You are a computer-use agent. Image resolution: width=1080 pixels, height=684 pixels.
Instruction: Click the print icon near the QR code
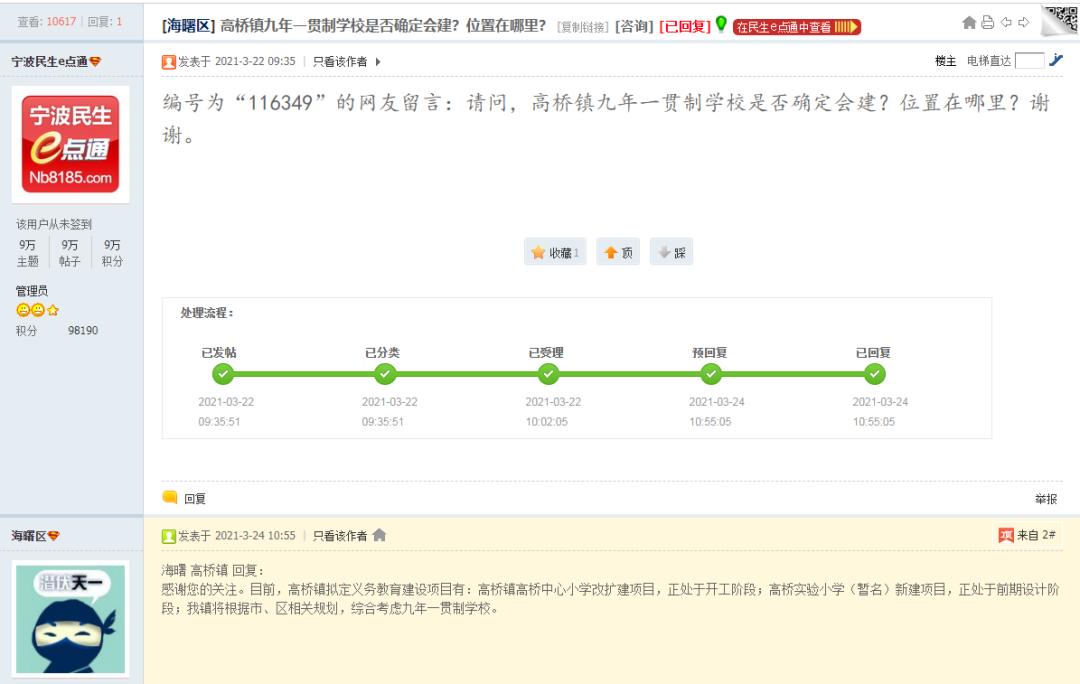(988, 22)
